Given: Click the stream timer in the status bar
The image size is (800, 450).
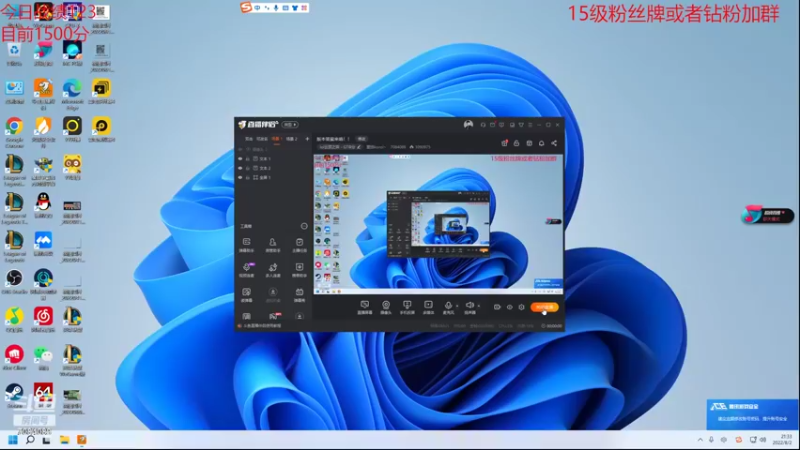Looking at the screenshot, I should [x=552, y=326].
